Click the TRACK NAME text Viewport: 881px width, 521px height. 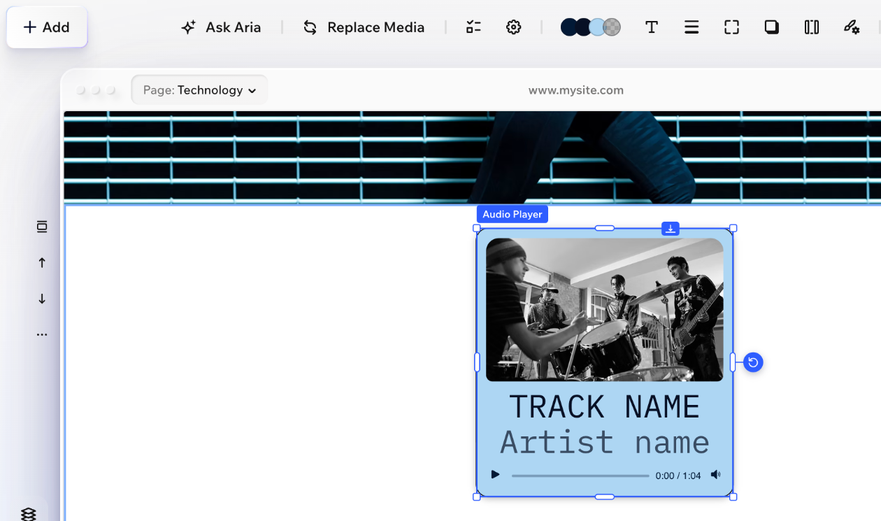[x=605, y=406]
